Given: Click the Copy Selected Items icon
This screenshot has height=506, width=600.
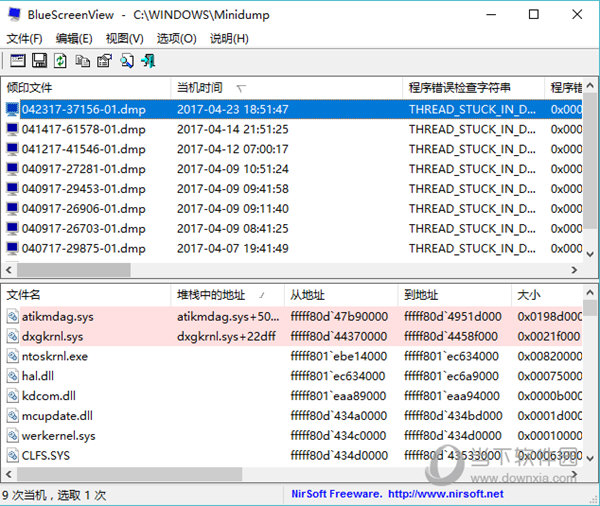Looking at the screenshot, I should (x=82, y=62).
